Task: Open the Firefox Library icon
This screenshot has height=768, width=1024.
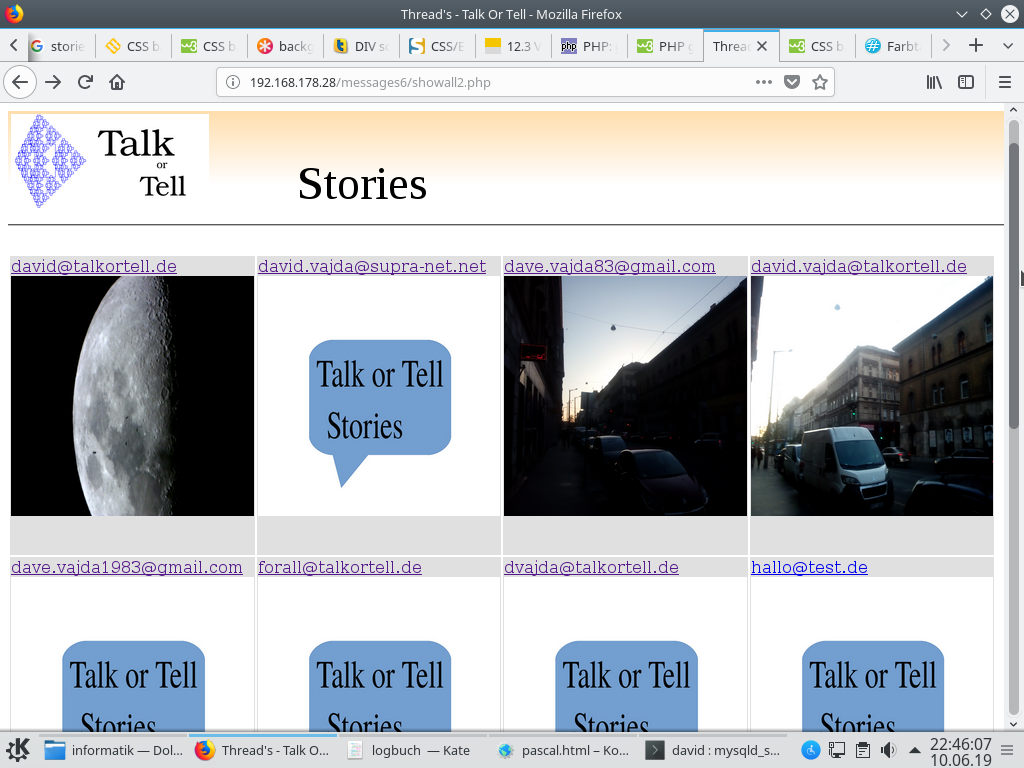Action: (x=934, y=82)
